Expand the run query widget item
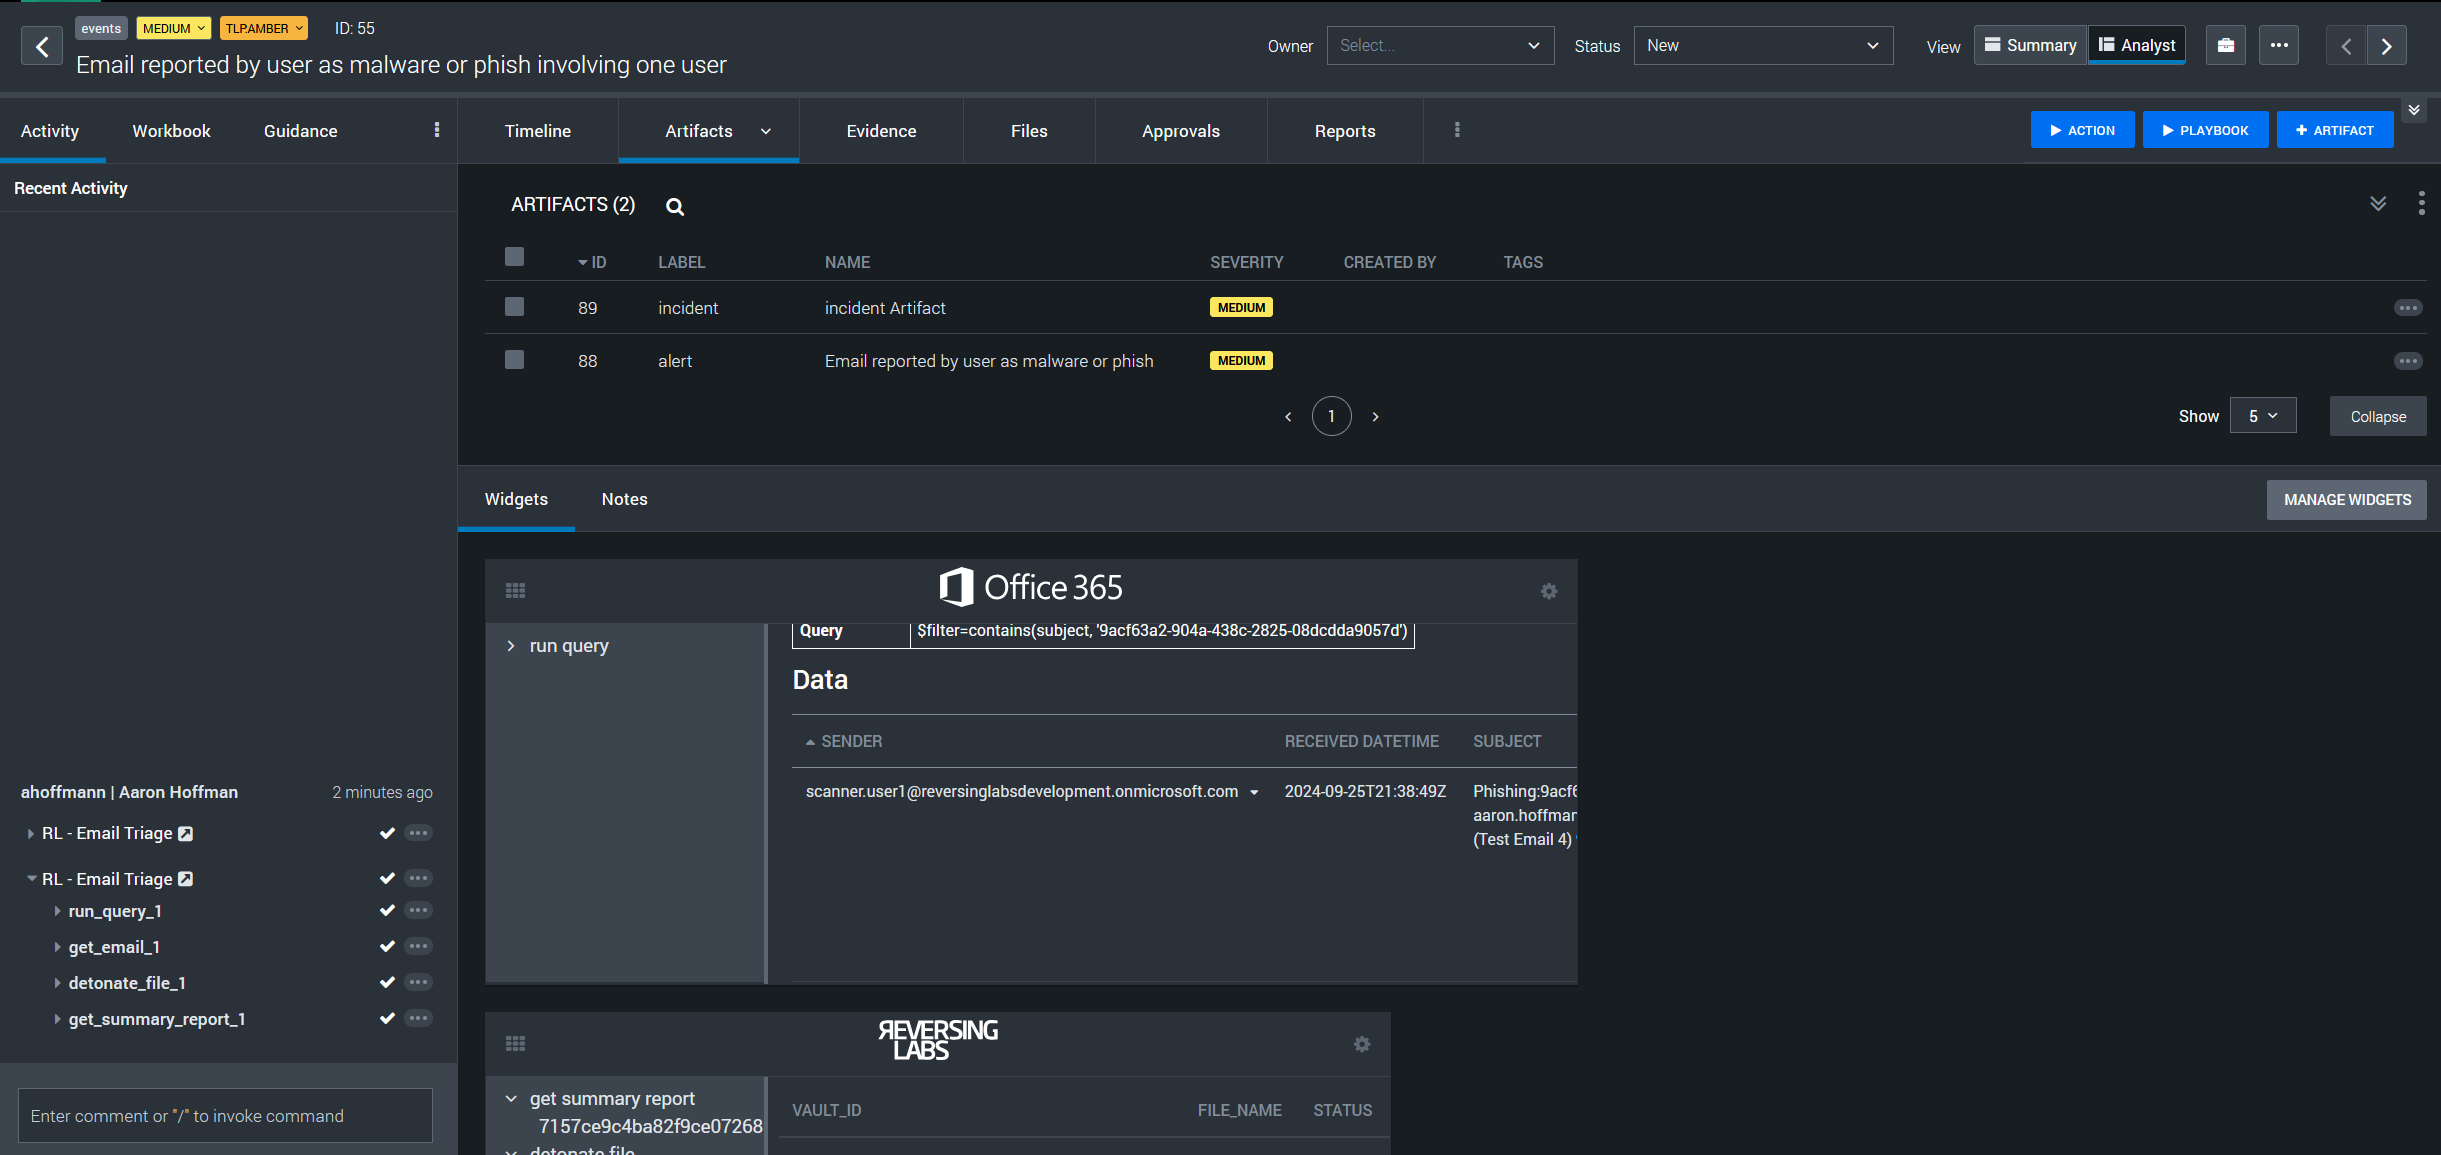This screenshot has height=1155, width=2441. point(511,646)
